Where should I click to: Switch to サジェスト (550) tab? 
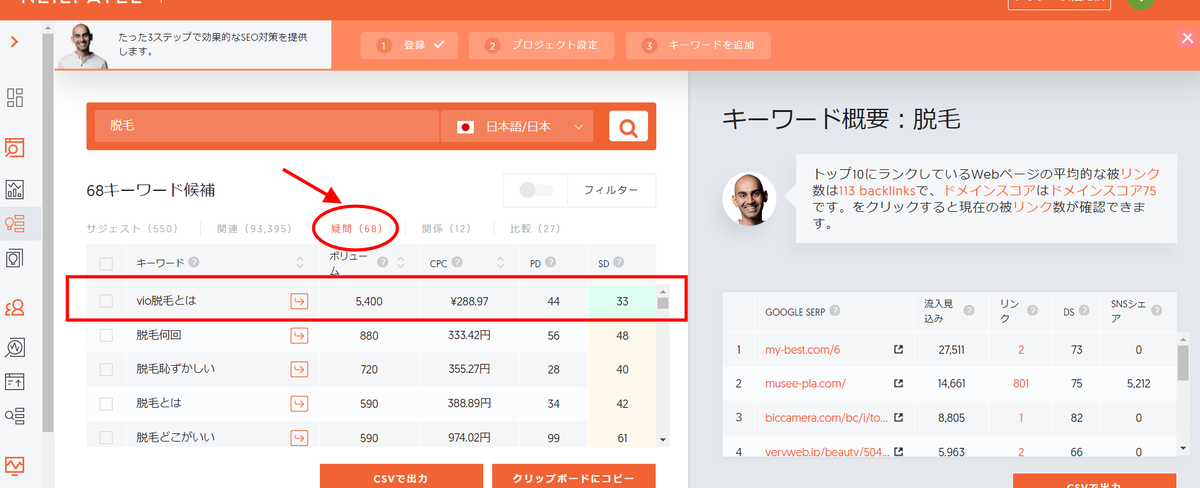(132, 228)
